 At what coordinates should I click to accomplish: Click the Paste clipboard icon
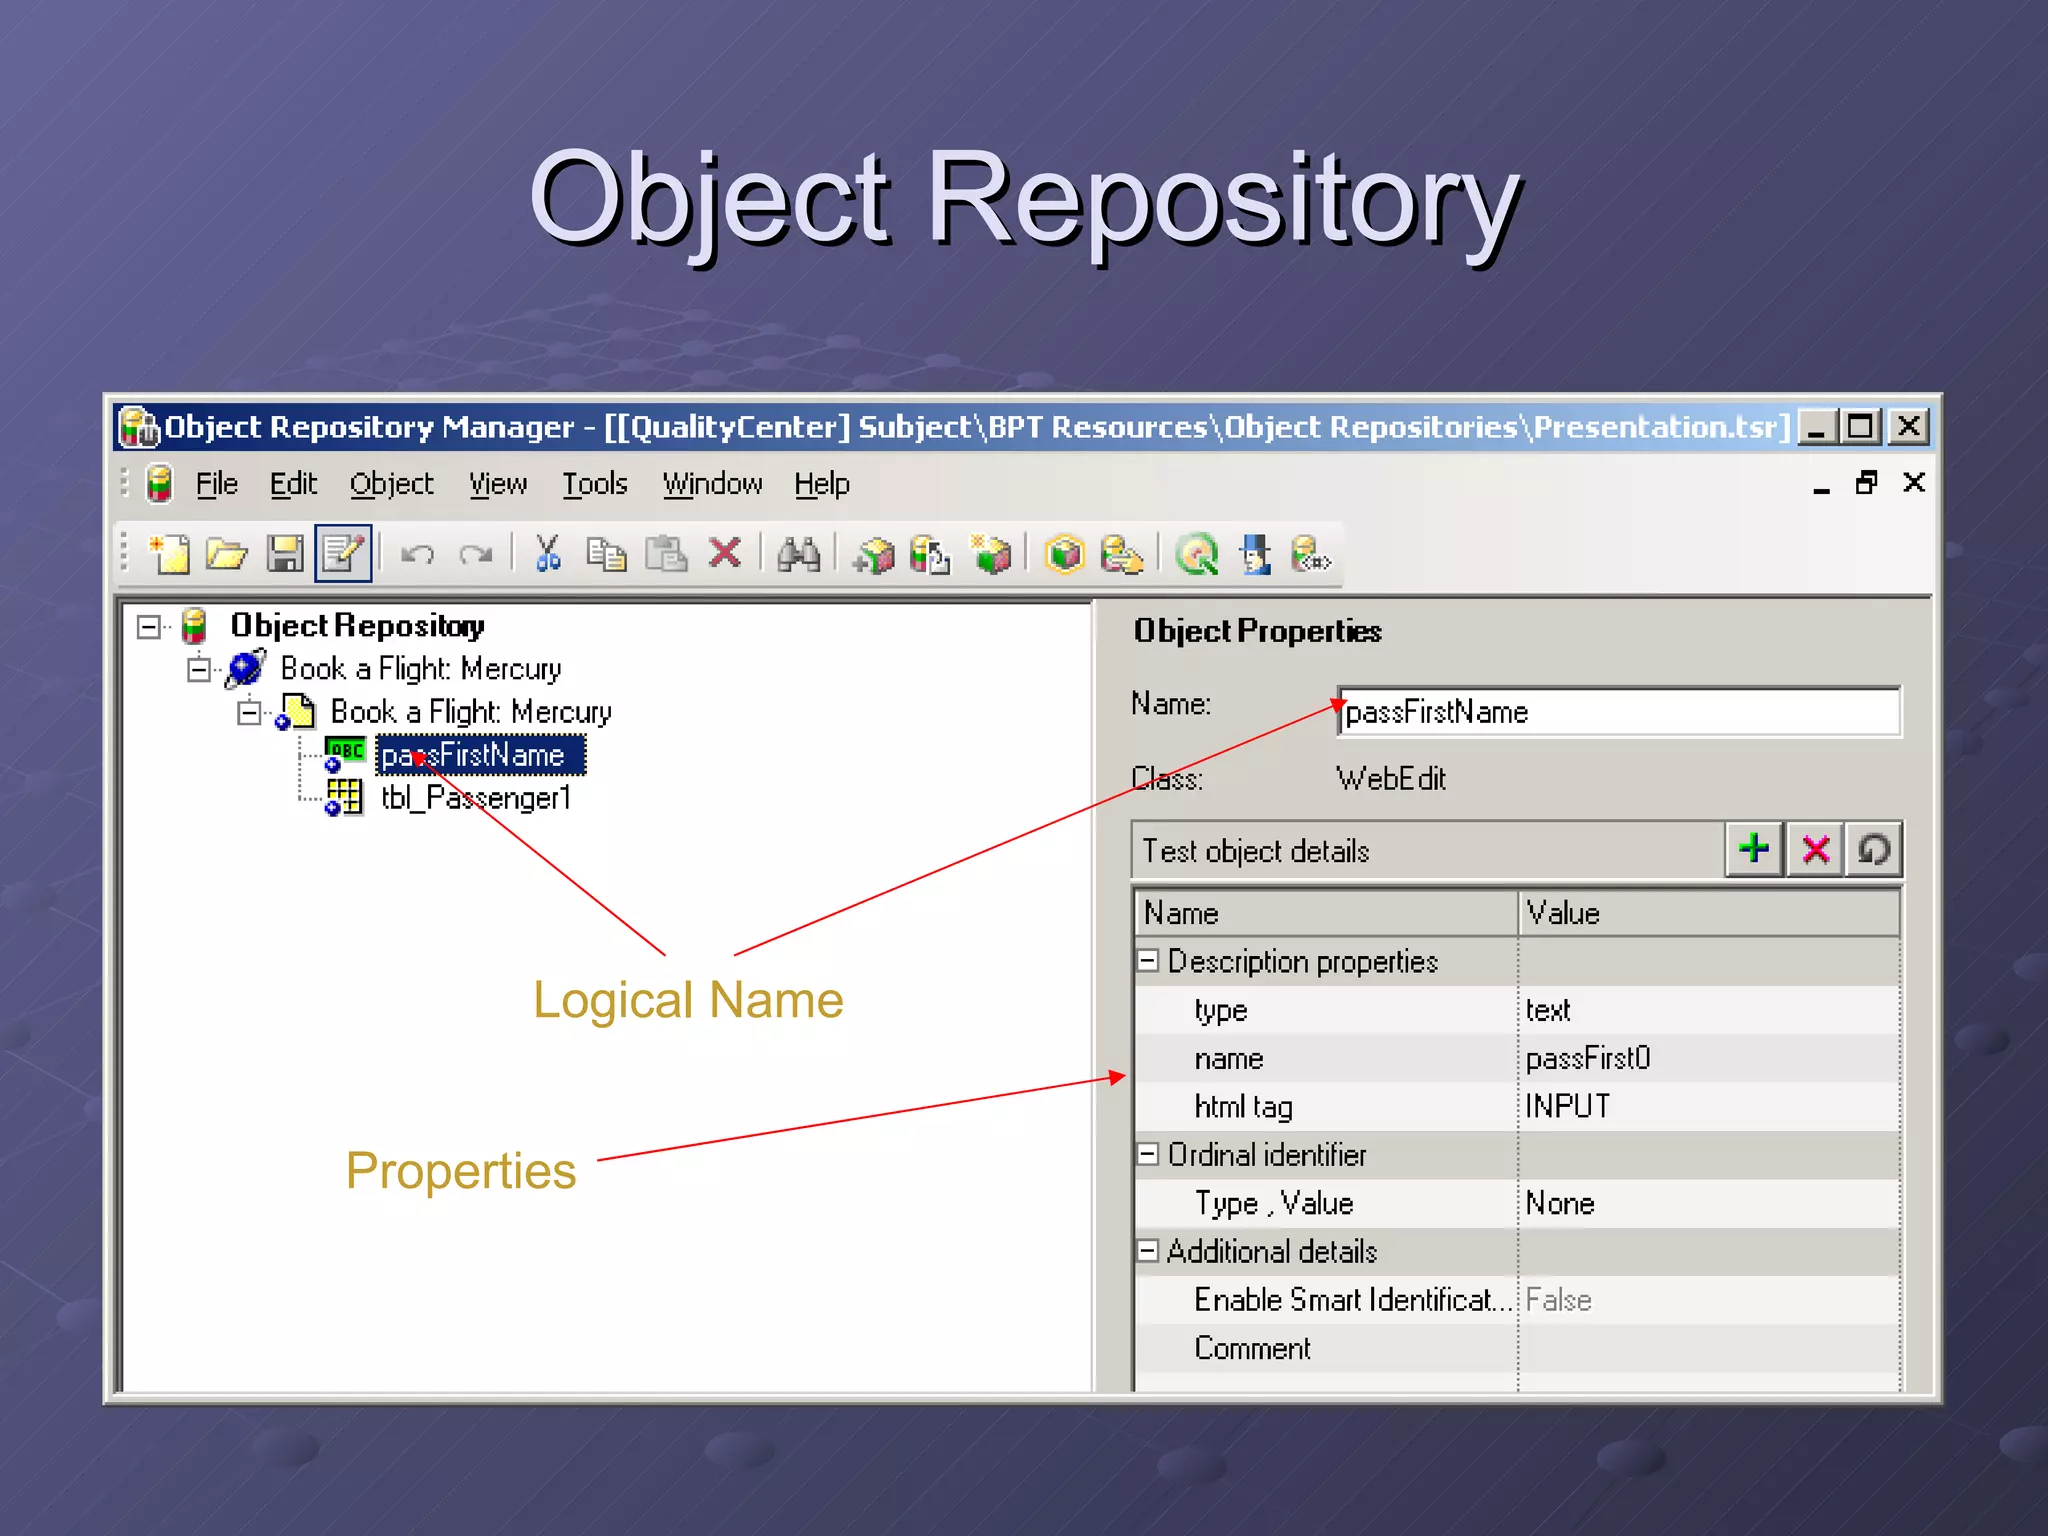(666, 553)
